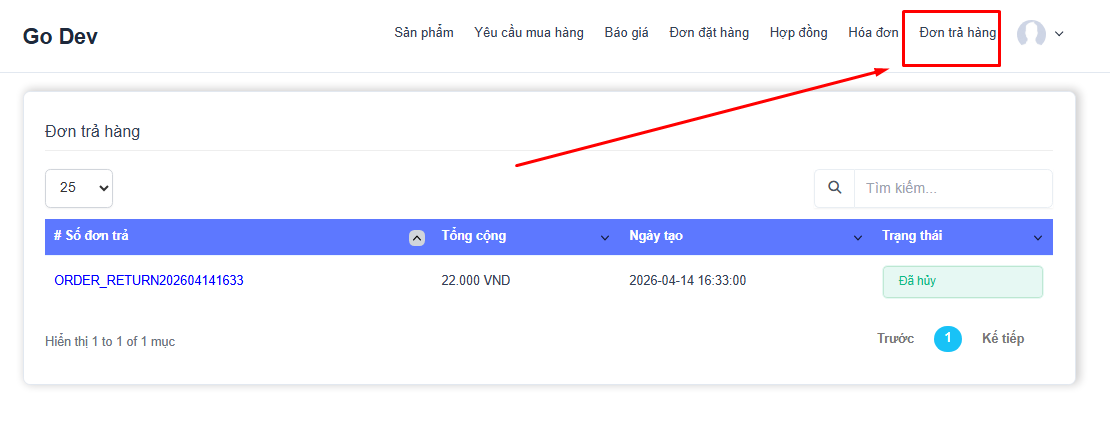Viewport: 1110px width, 428px height.
Task: Focus the Tìm kiếm search field
Action: tap(950, 188)
